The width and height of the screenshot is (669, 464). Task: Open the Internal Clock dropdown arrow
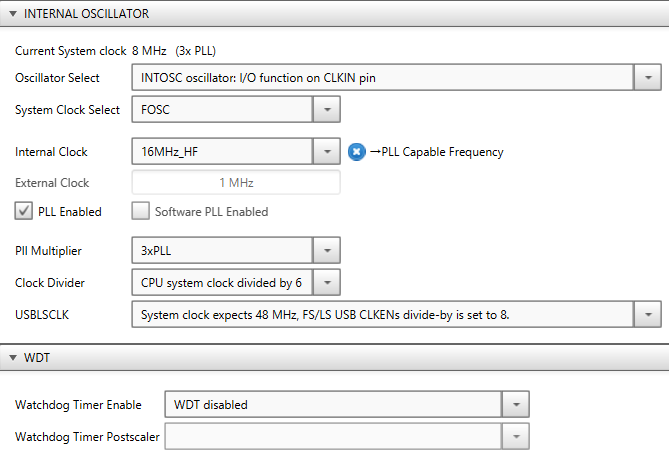[327, 151]
